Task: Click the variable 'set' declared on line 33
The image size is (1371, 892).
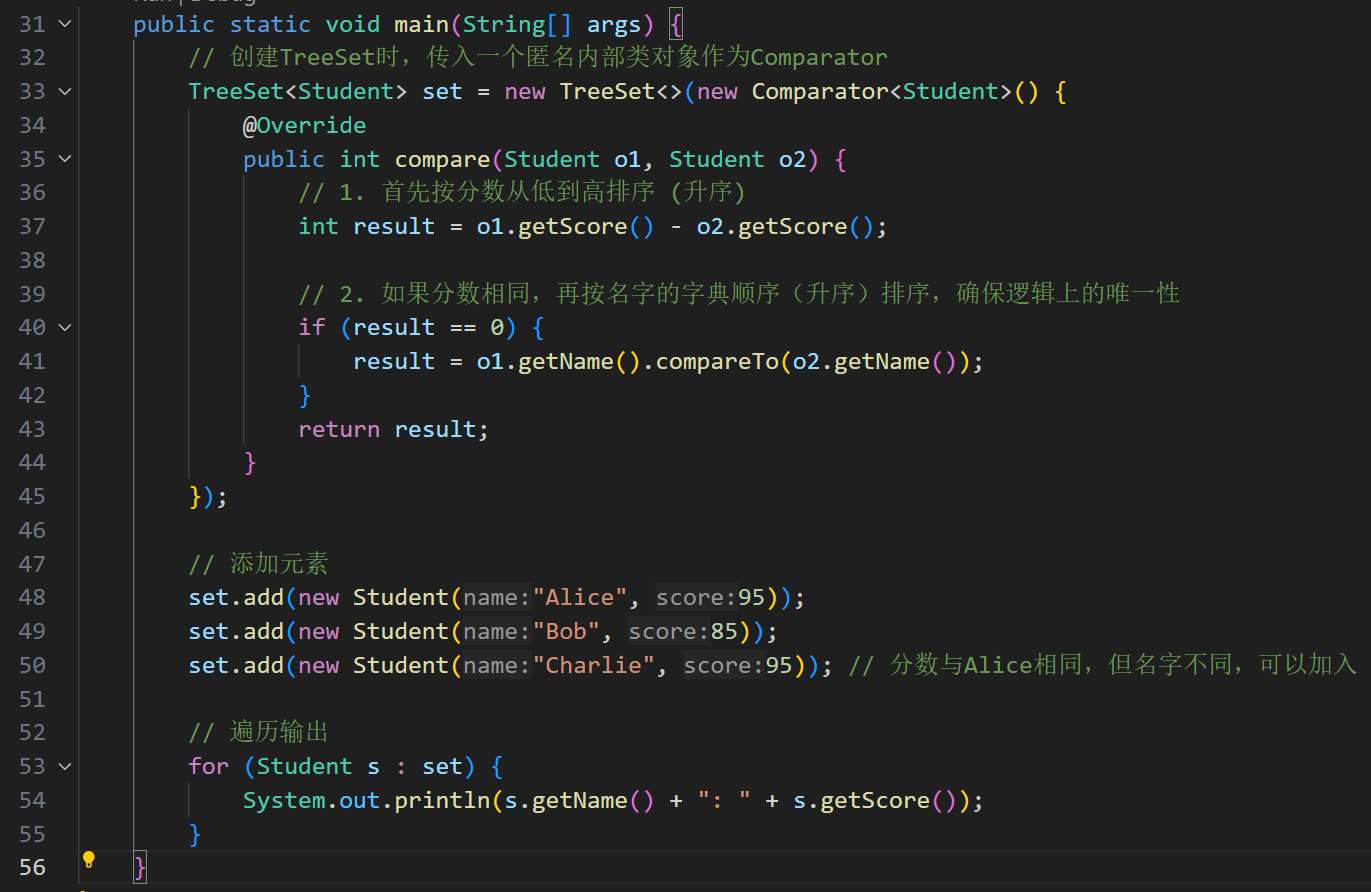Action: tap(442, 92)
